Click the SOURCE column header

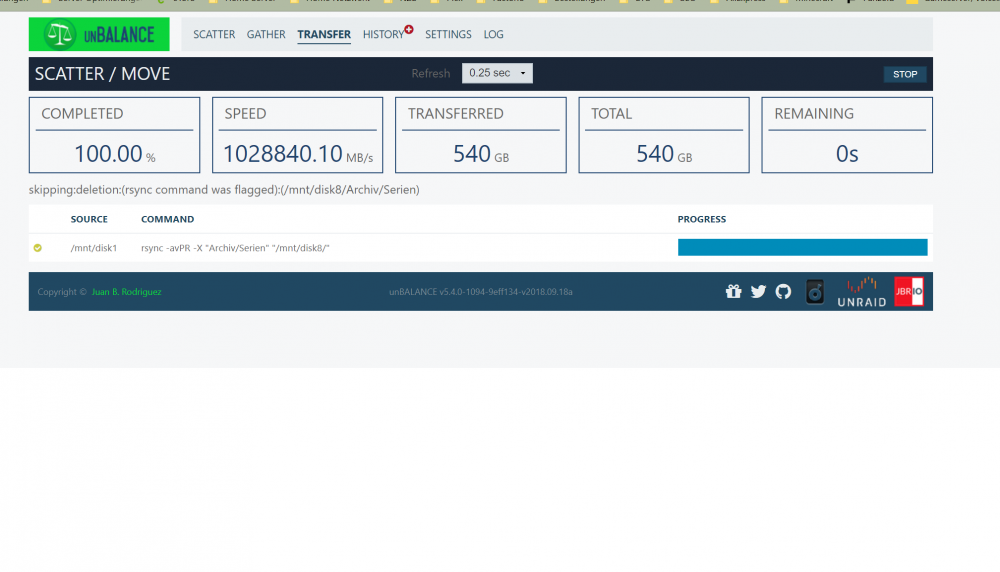[89, 219]
